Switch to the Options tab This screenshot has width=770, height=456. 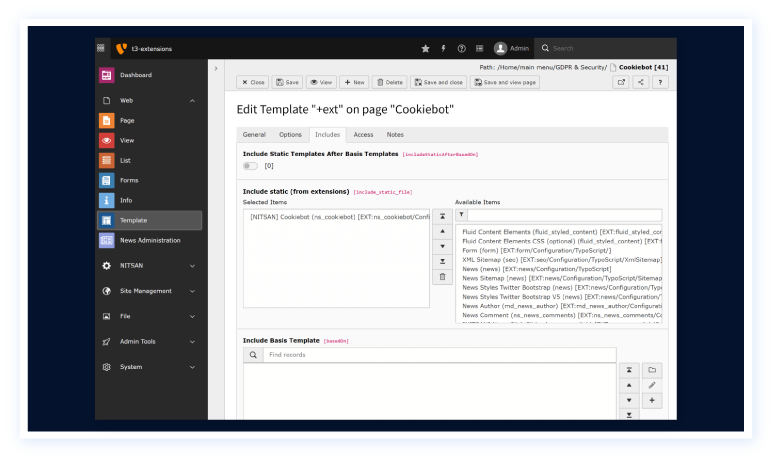click(x=290, y=134)
